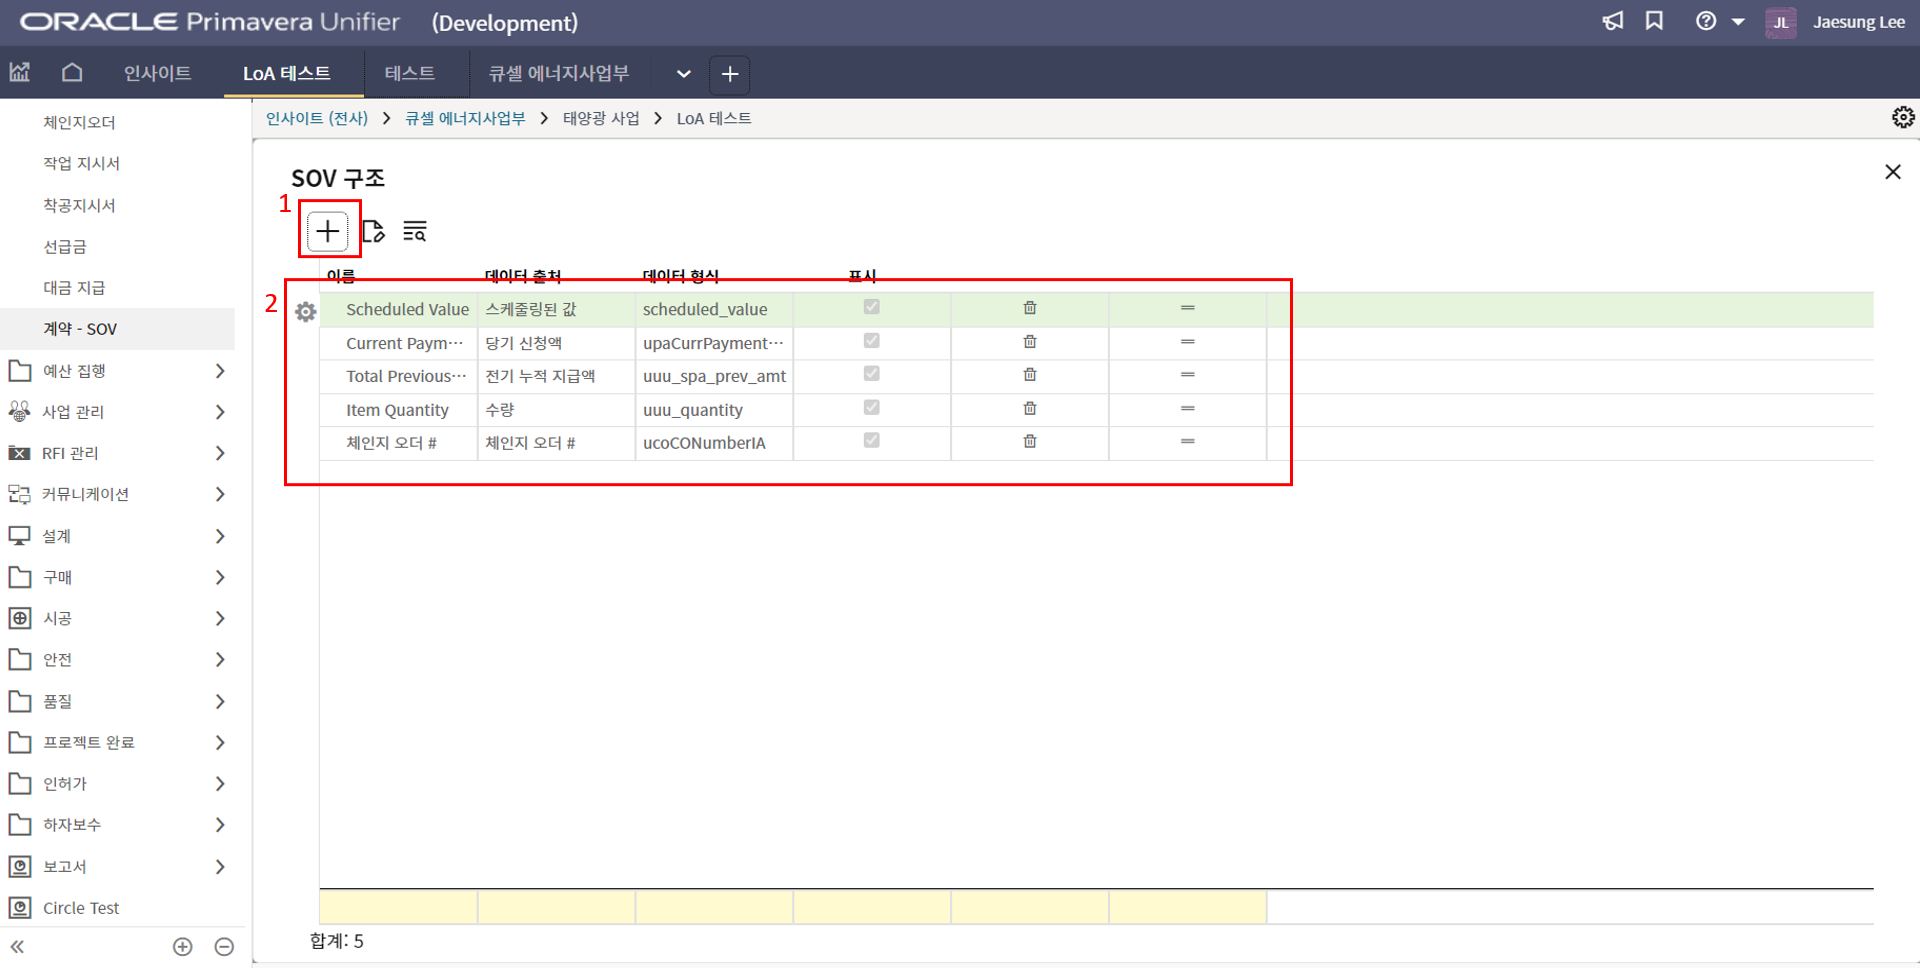Toggle display checkbox for Total Previous row
The width and height of the screenshot is (1920, 980).
pos(871,375)
